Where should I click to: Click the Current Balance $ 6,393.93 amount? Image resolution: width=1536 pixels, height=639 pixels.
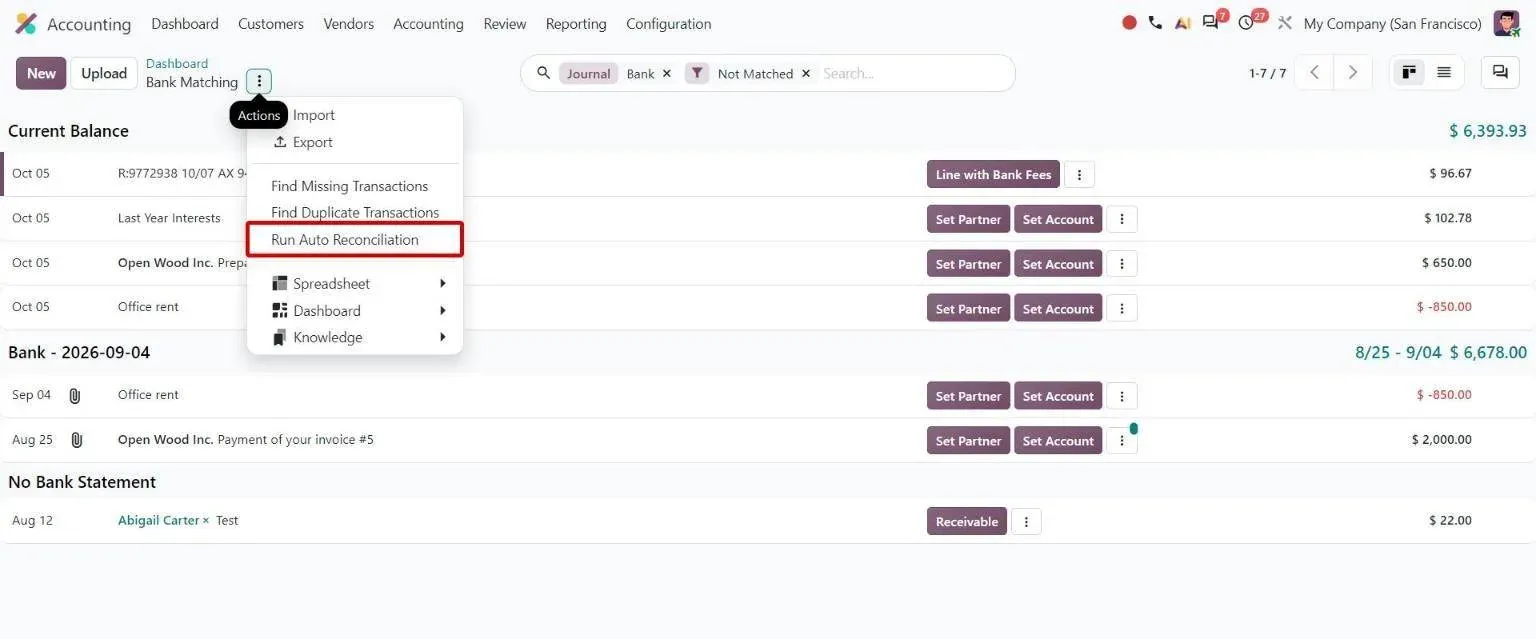point(1488,131)
